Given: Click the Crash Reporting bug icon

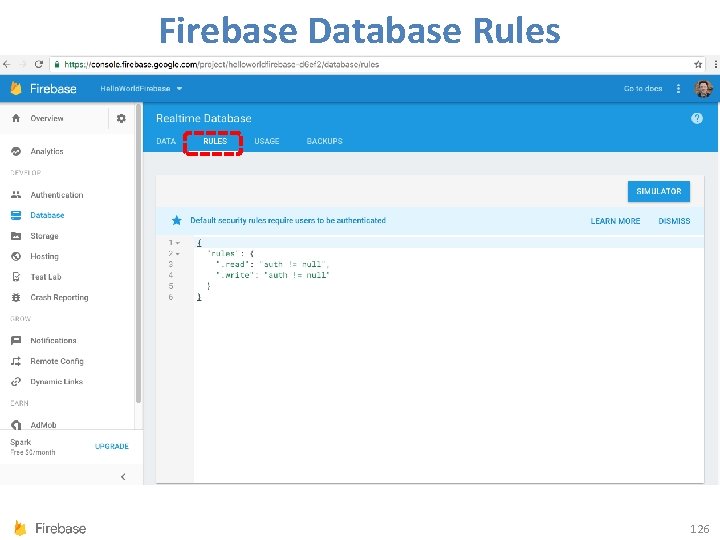Looking at the screenshot, I should 16,298.
